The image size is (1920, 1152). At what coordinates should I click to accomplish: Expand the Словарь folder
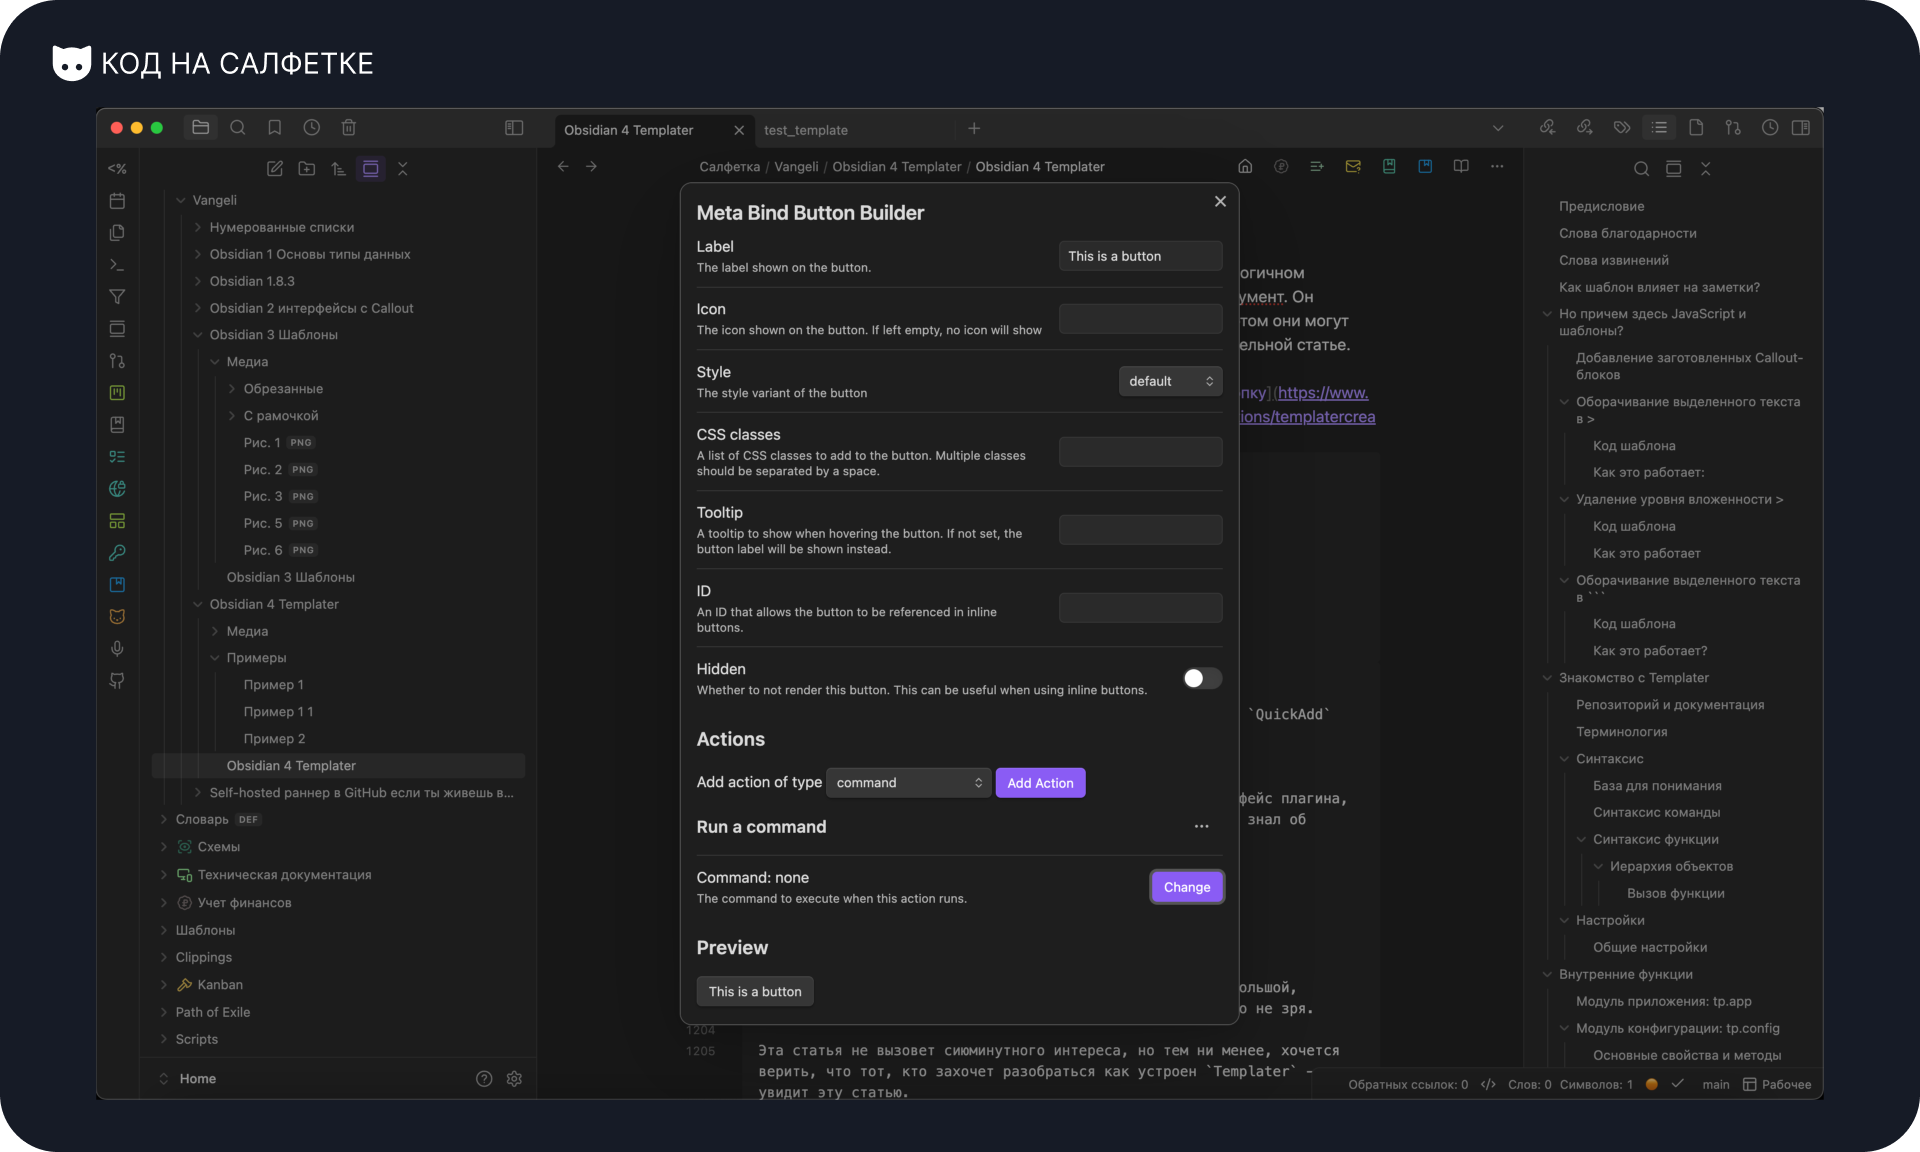point(164,820)
